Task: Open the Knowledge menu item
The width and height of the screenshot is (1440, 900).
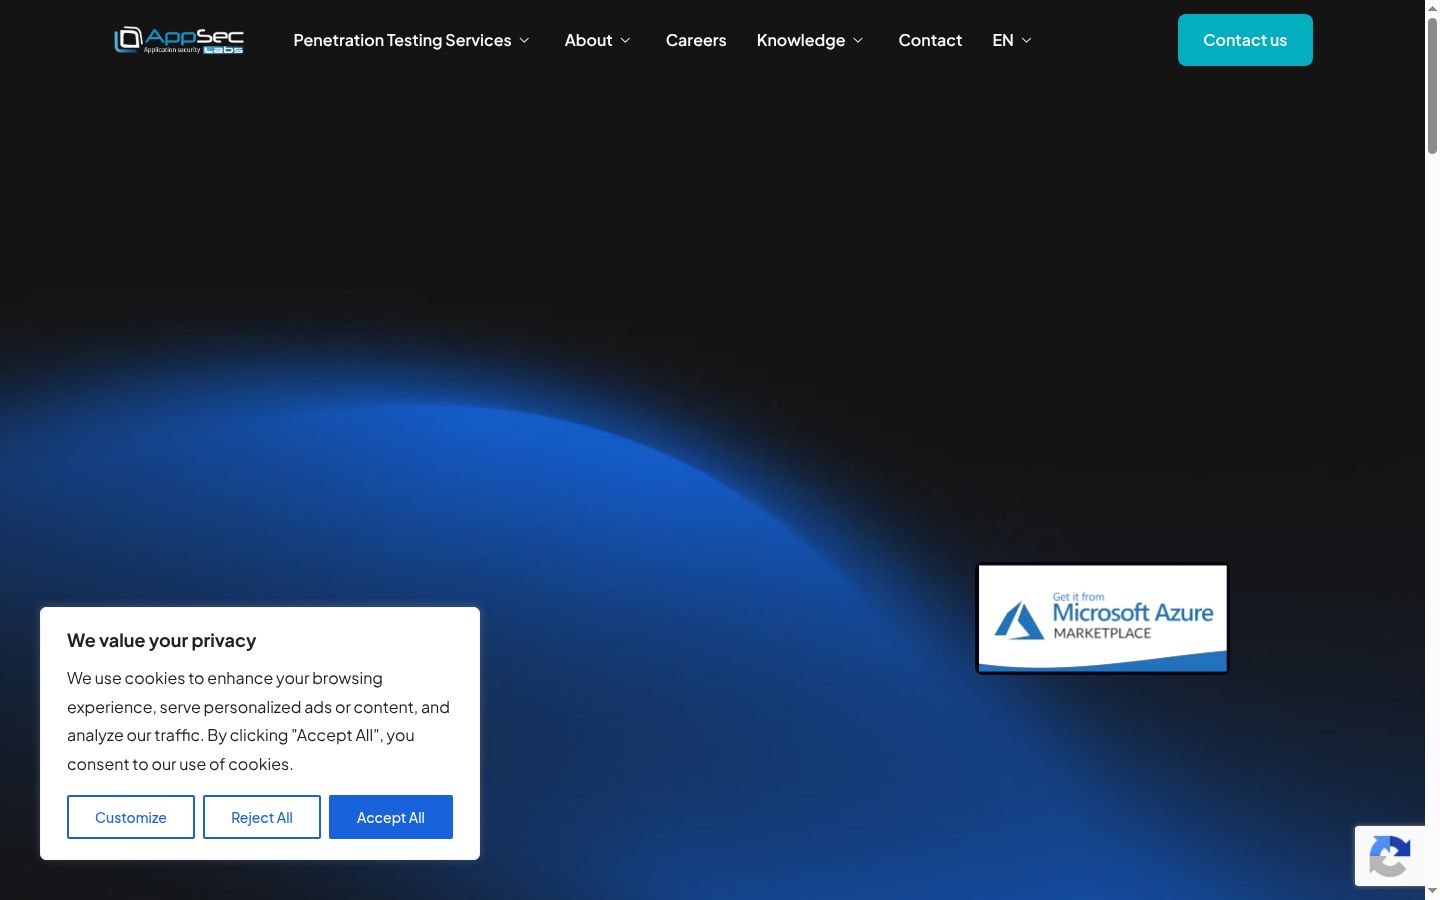Action: (x=801, y=40)
